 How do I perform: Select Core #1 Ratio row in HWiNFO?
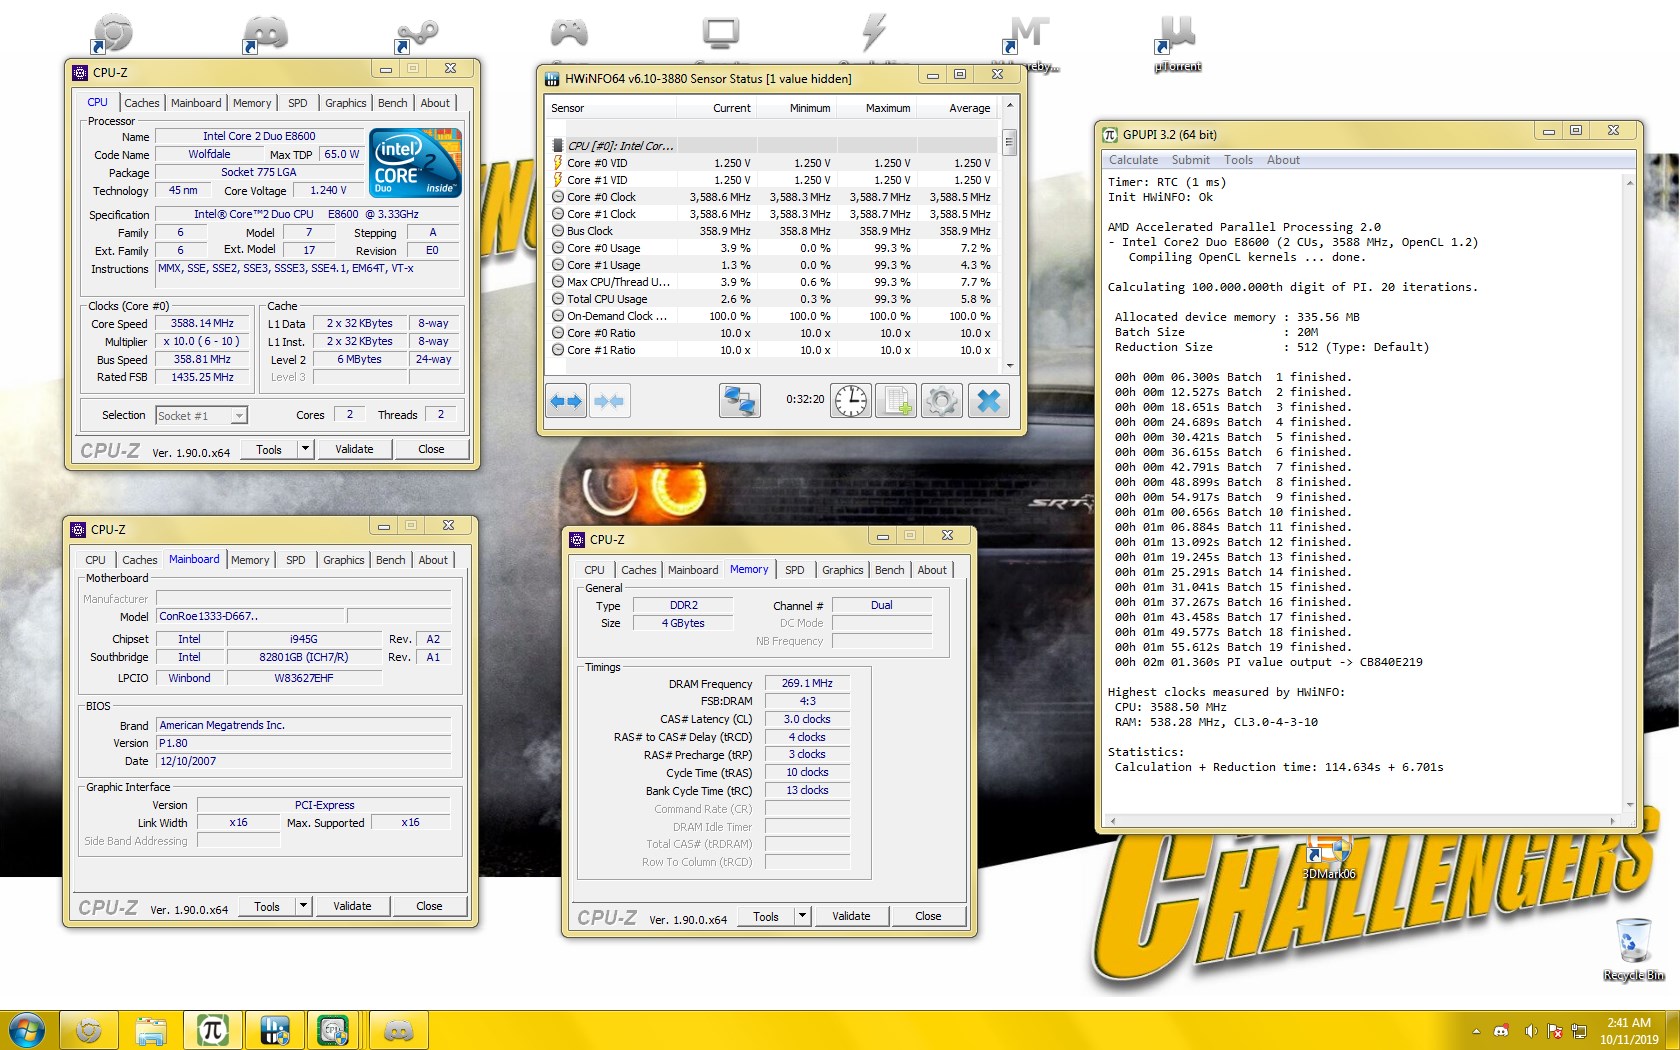[x=772, y=350]
